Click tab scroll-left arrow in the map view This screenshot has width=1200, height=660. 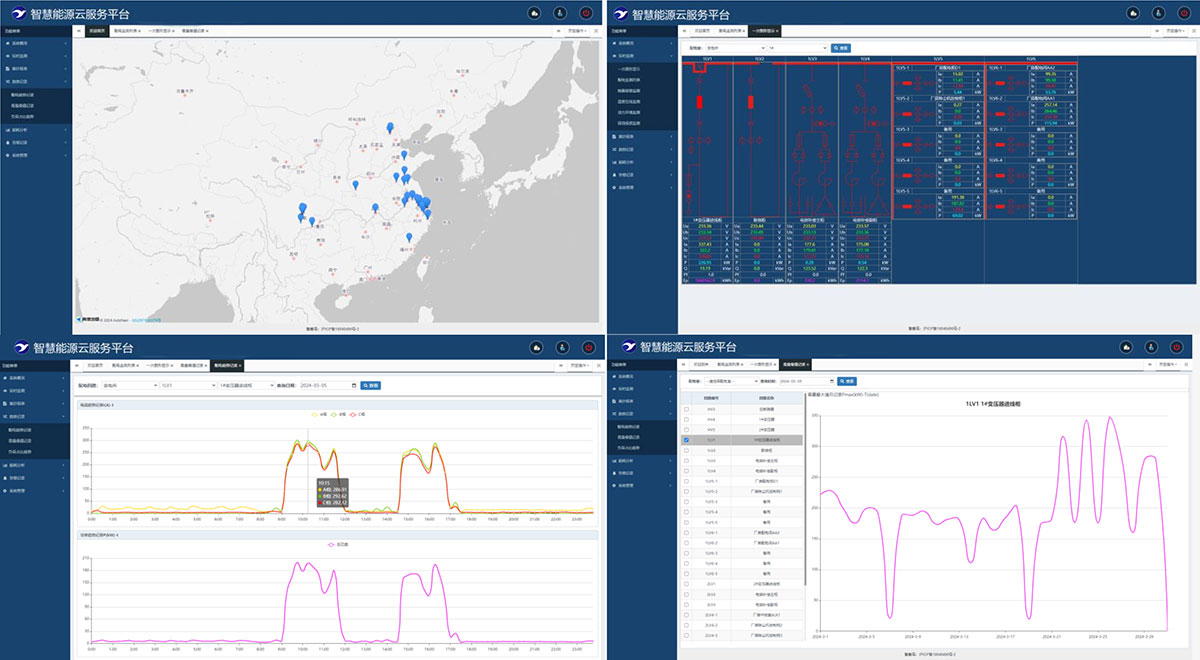[x=77, y=32]
